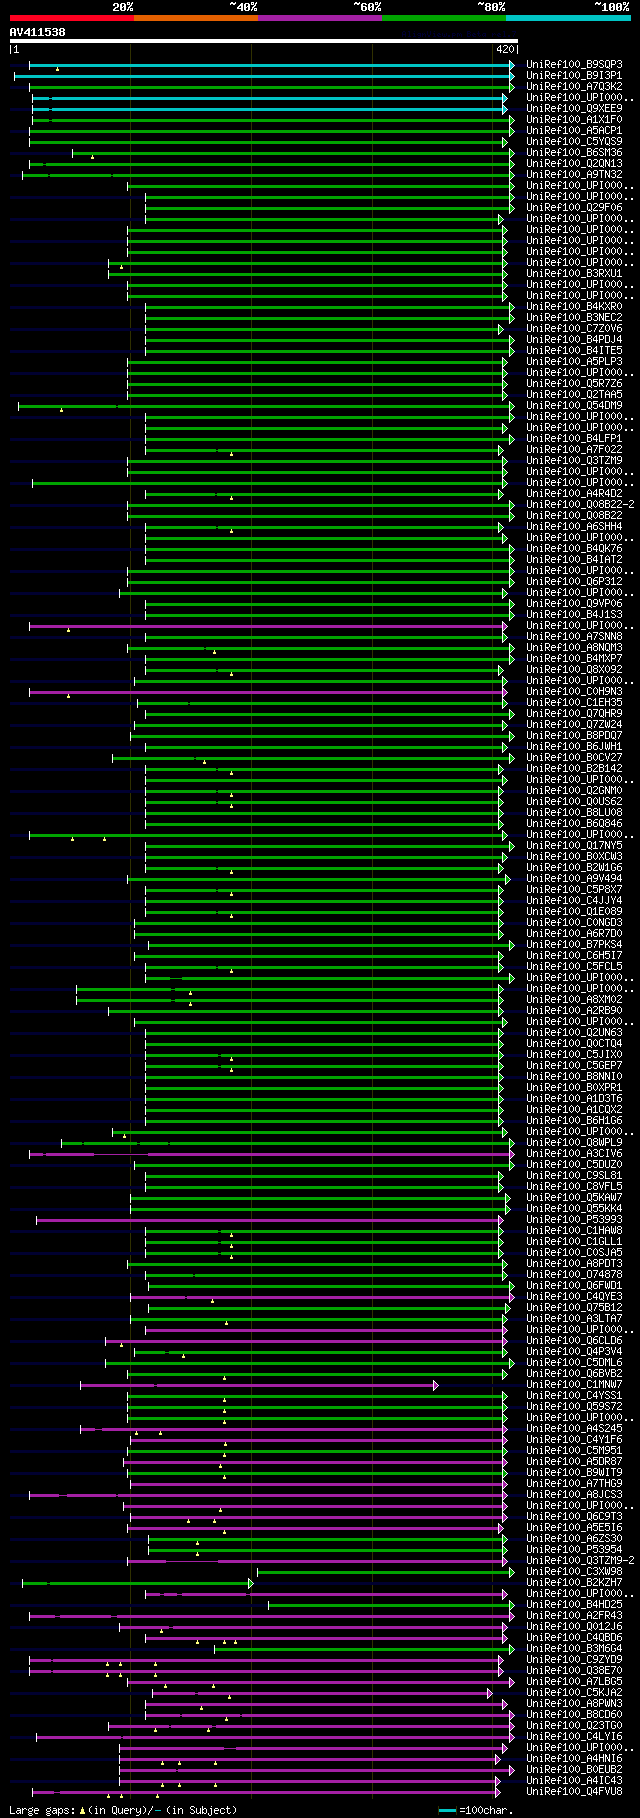Select label UniRef100_O74878
Screen dimensions: 640x1818
point(574,1274)
